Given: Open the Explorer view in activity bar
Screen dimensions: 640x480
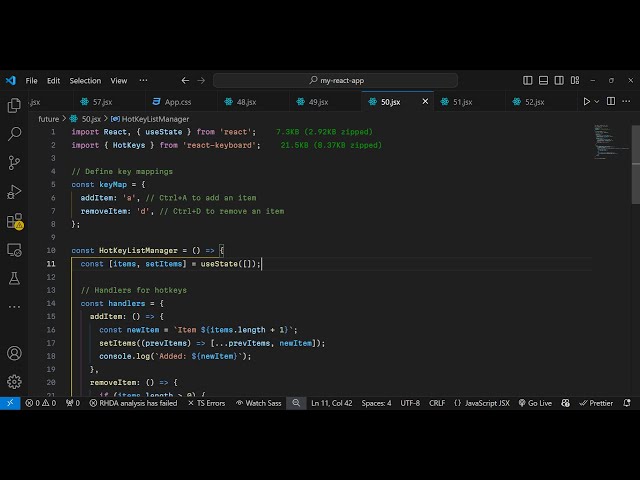Looking at the screenshot, I should click(x=14, y=105).
